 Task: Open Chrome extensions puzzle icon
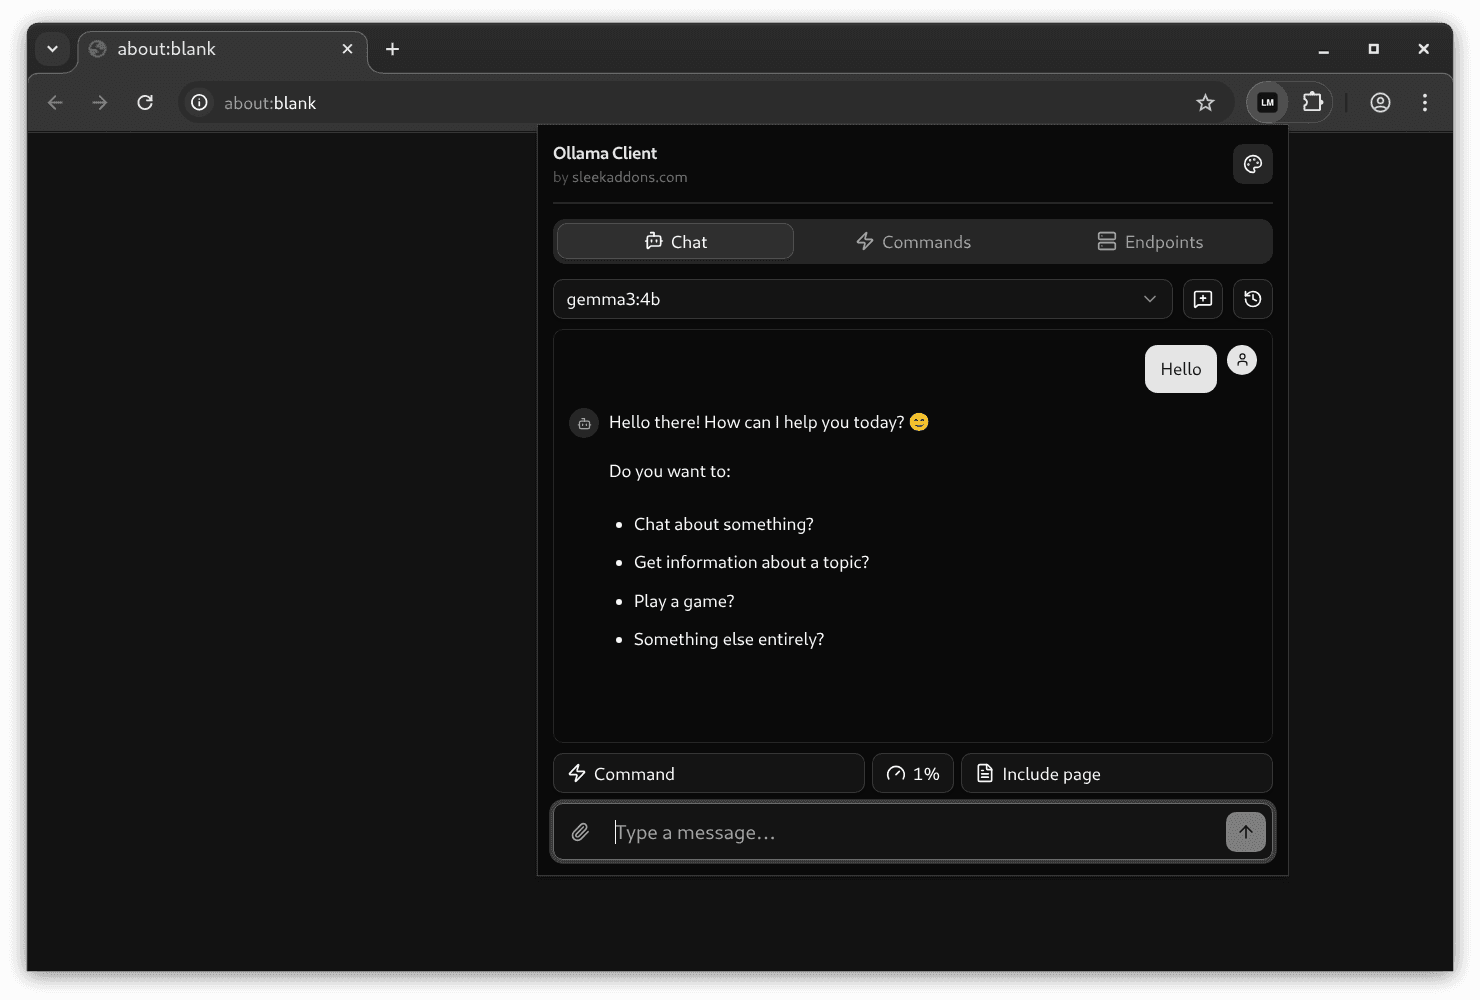pyautogui.click(x=1313, y=102)
